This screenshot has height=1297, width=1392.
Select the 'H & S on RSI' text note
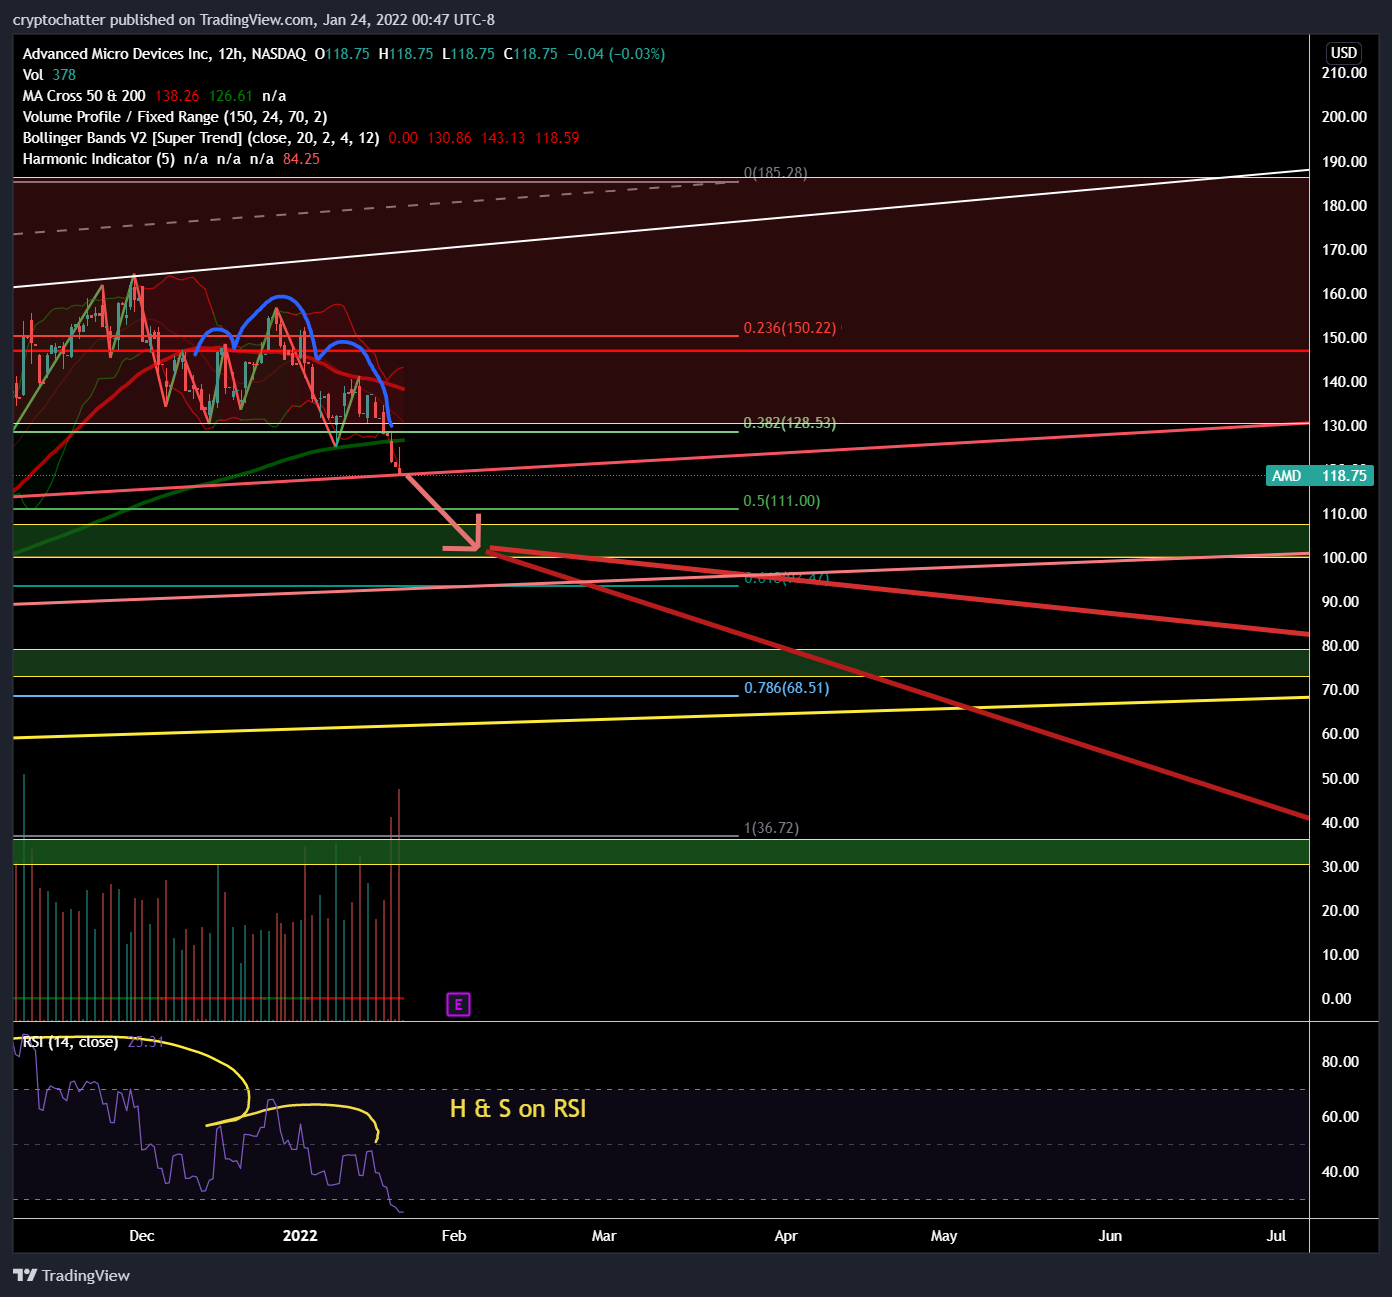point(518,1108)
